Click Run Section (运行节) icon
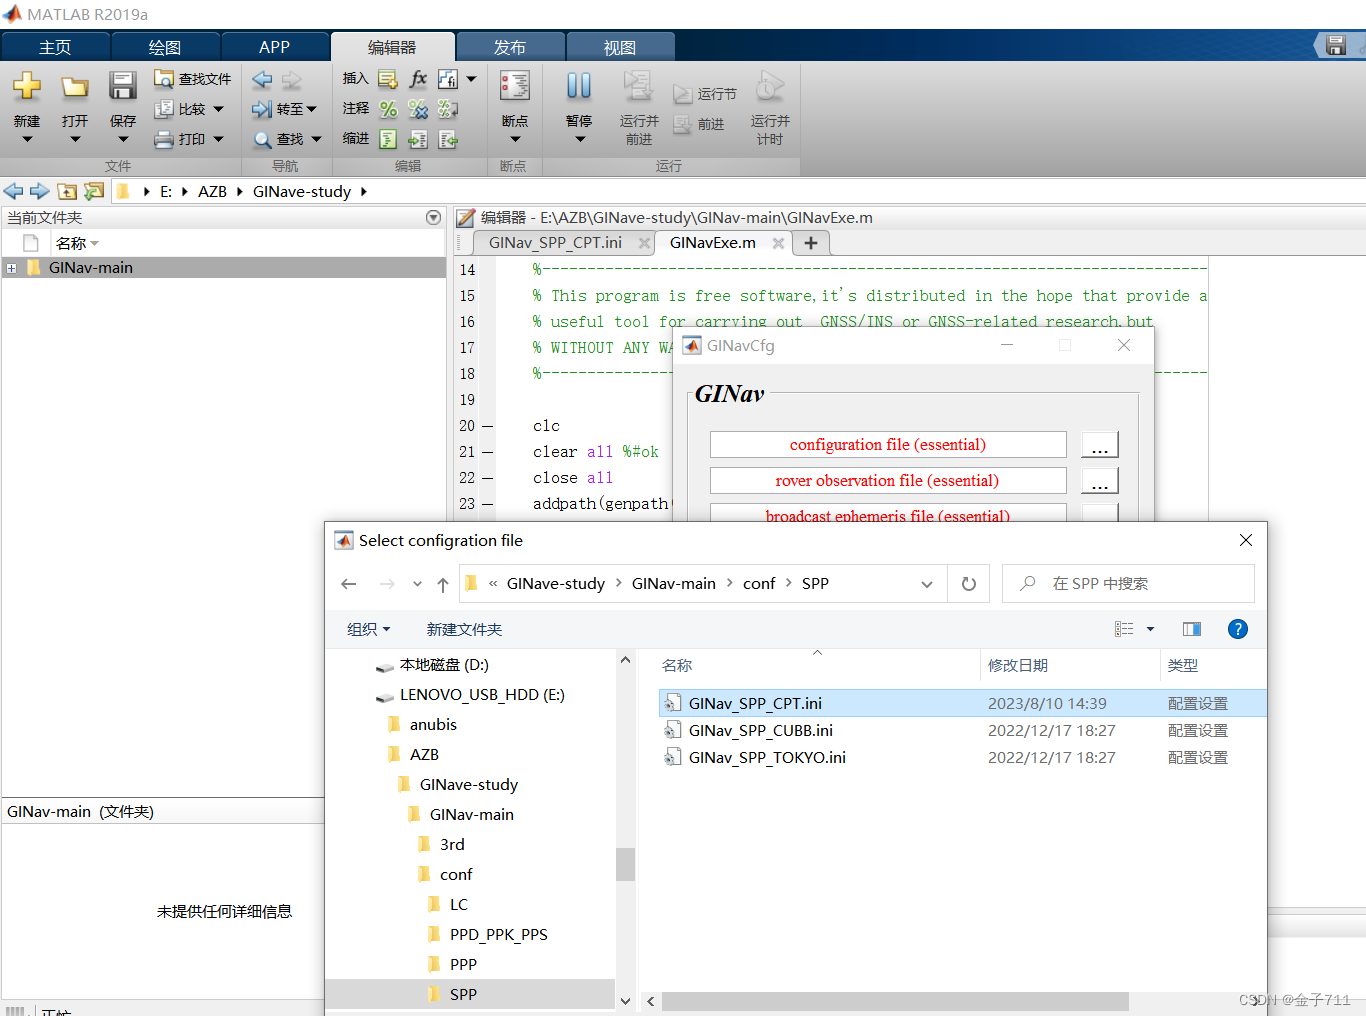The height and width of the screenshot is (1016, 1366). tap(705, 93)
